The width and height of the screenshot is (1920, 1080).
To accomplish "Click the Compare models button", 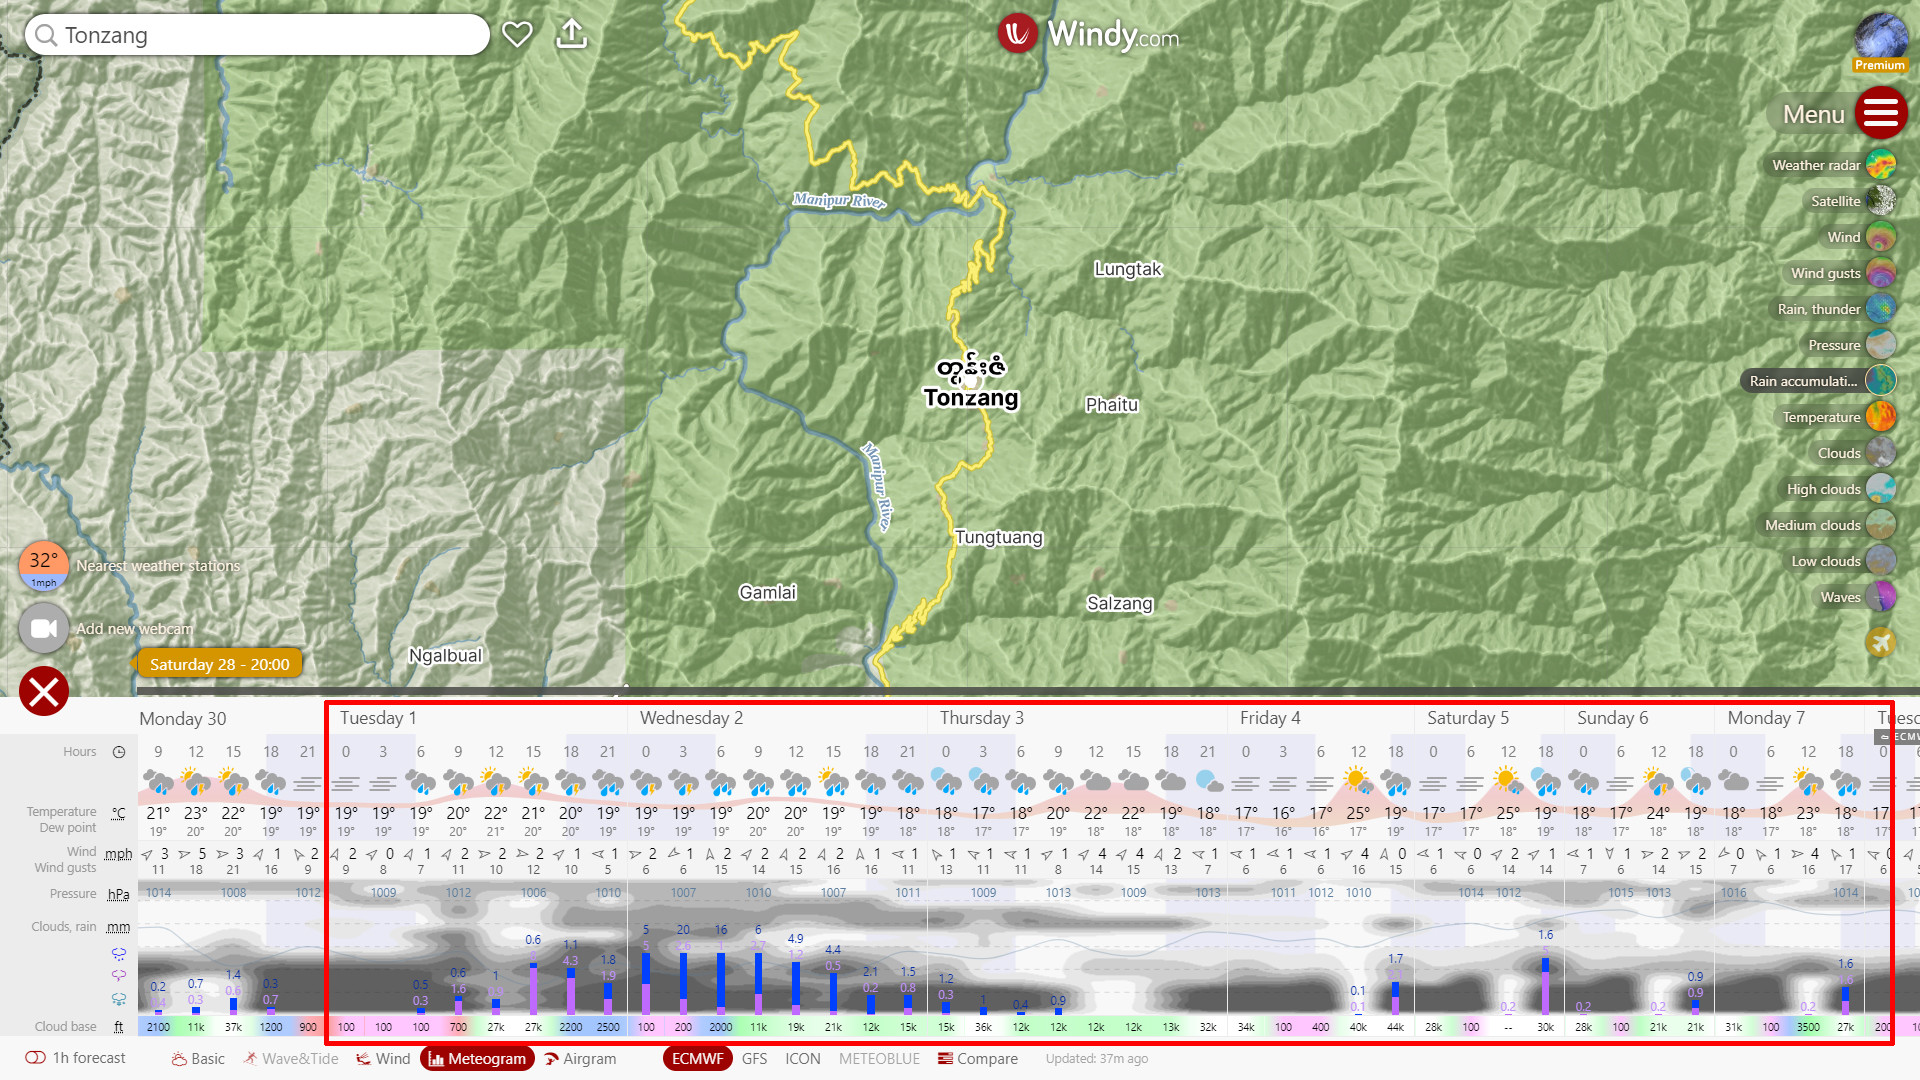I will tap(978, 1059).
